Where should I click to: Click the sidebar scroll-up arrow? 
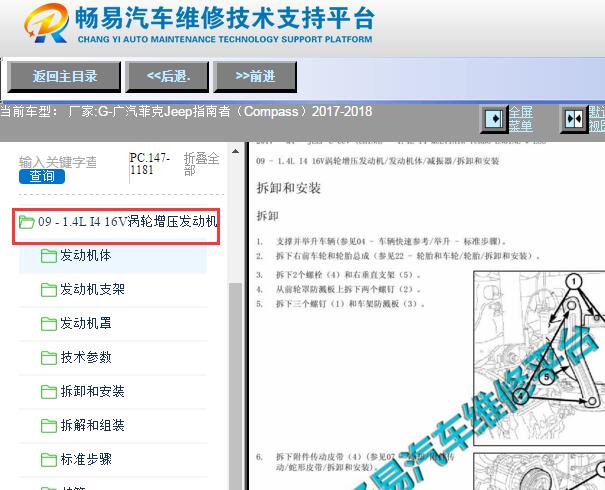pos(235,151)
